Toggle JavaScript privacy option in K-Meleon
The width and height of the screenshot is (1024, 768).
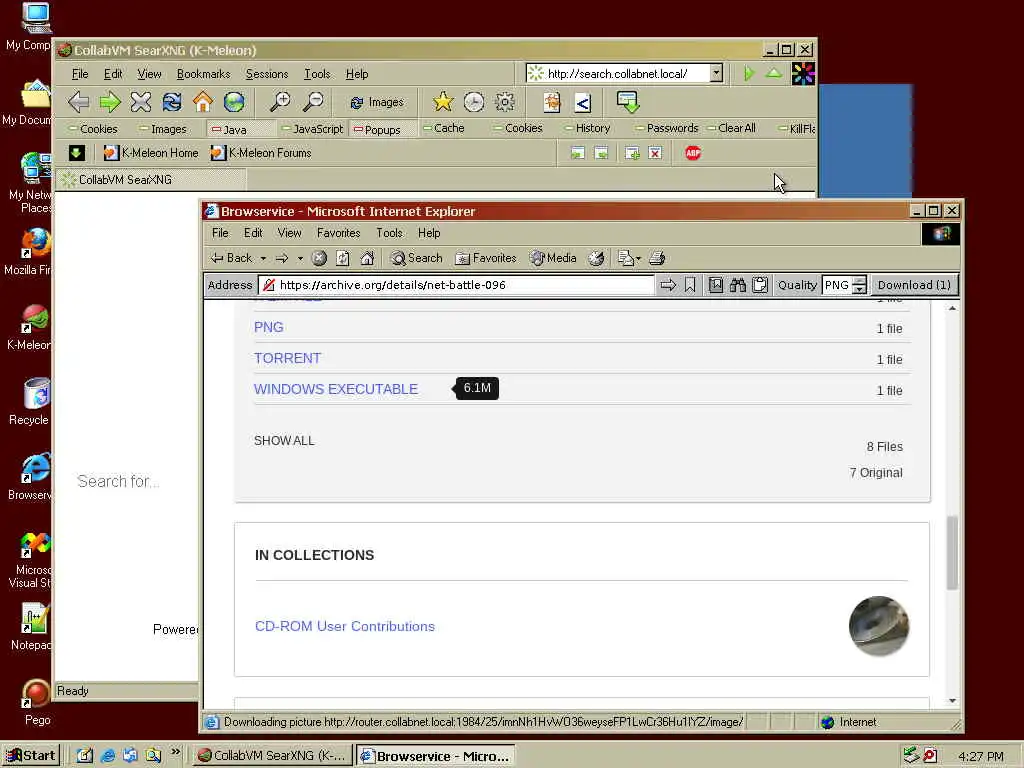[x=312, y=129]
